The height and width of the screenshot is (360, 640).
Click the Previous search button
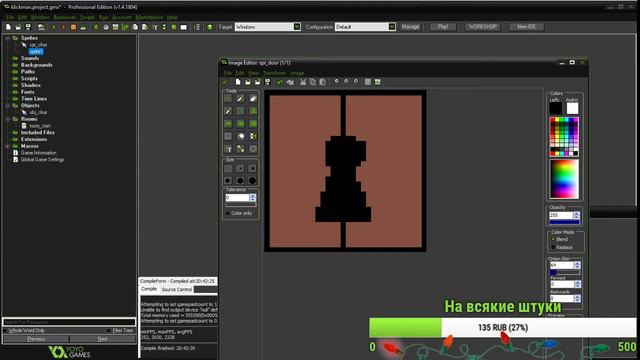point(36,339)
